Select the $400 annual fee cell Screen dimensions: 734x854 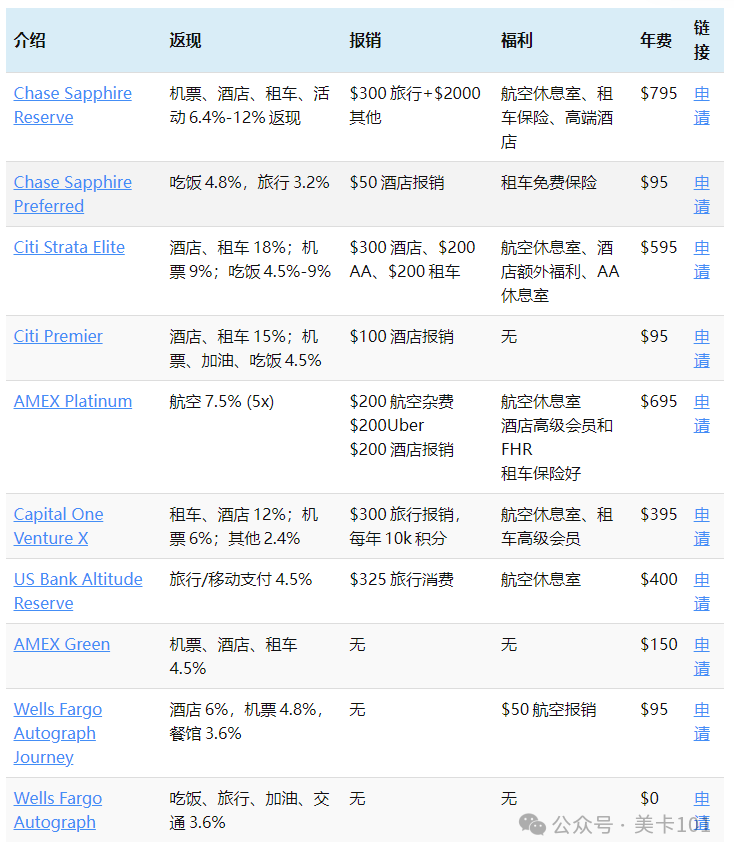pyautogui.click(x=659, y=579)
